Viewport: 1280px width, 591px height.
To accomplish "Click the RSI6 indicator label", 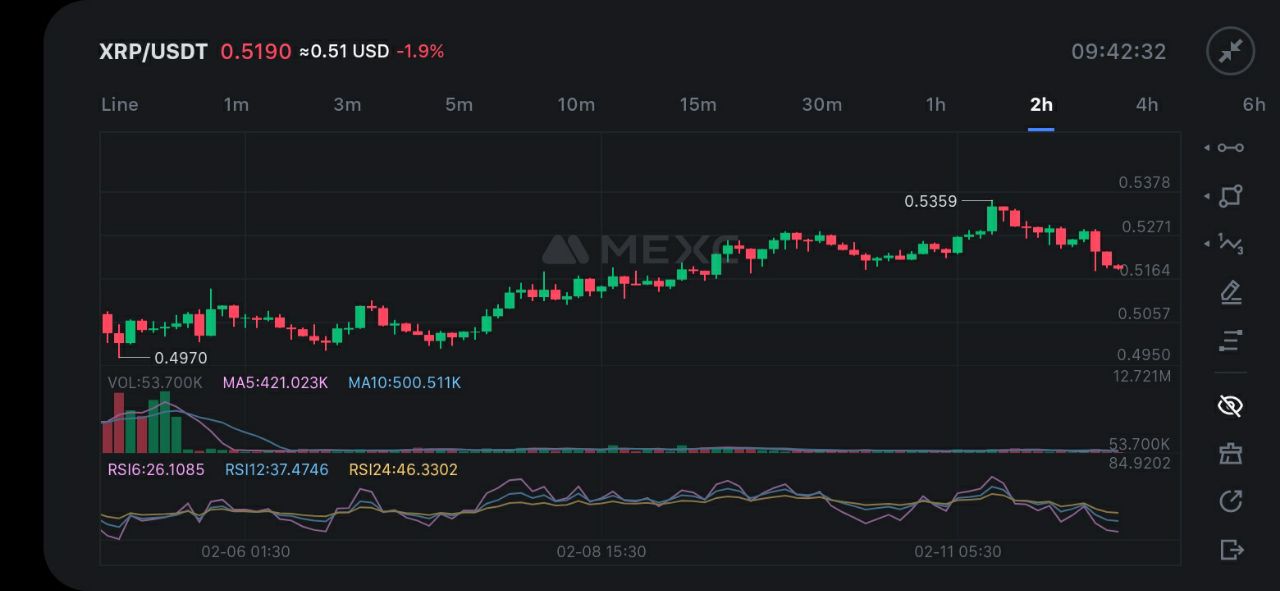I will [x=156, y=469].
